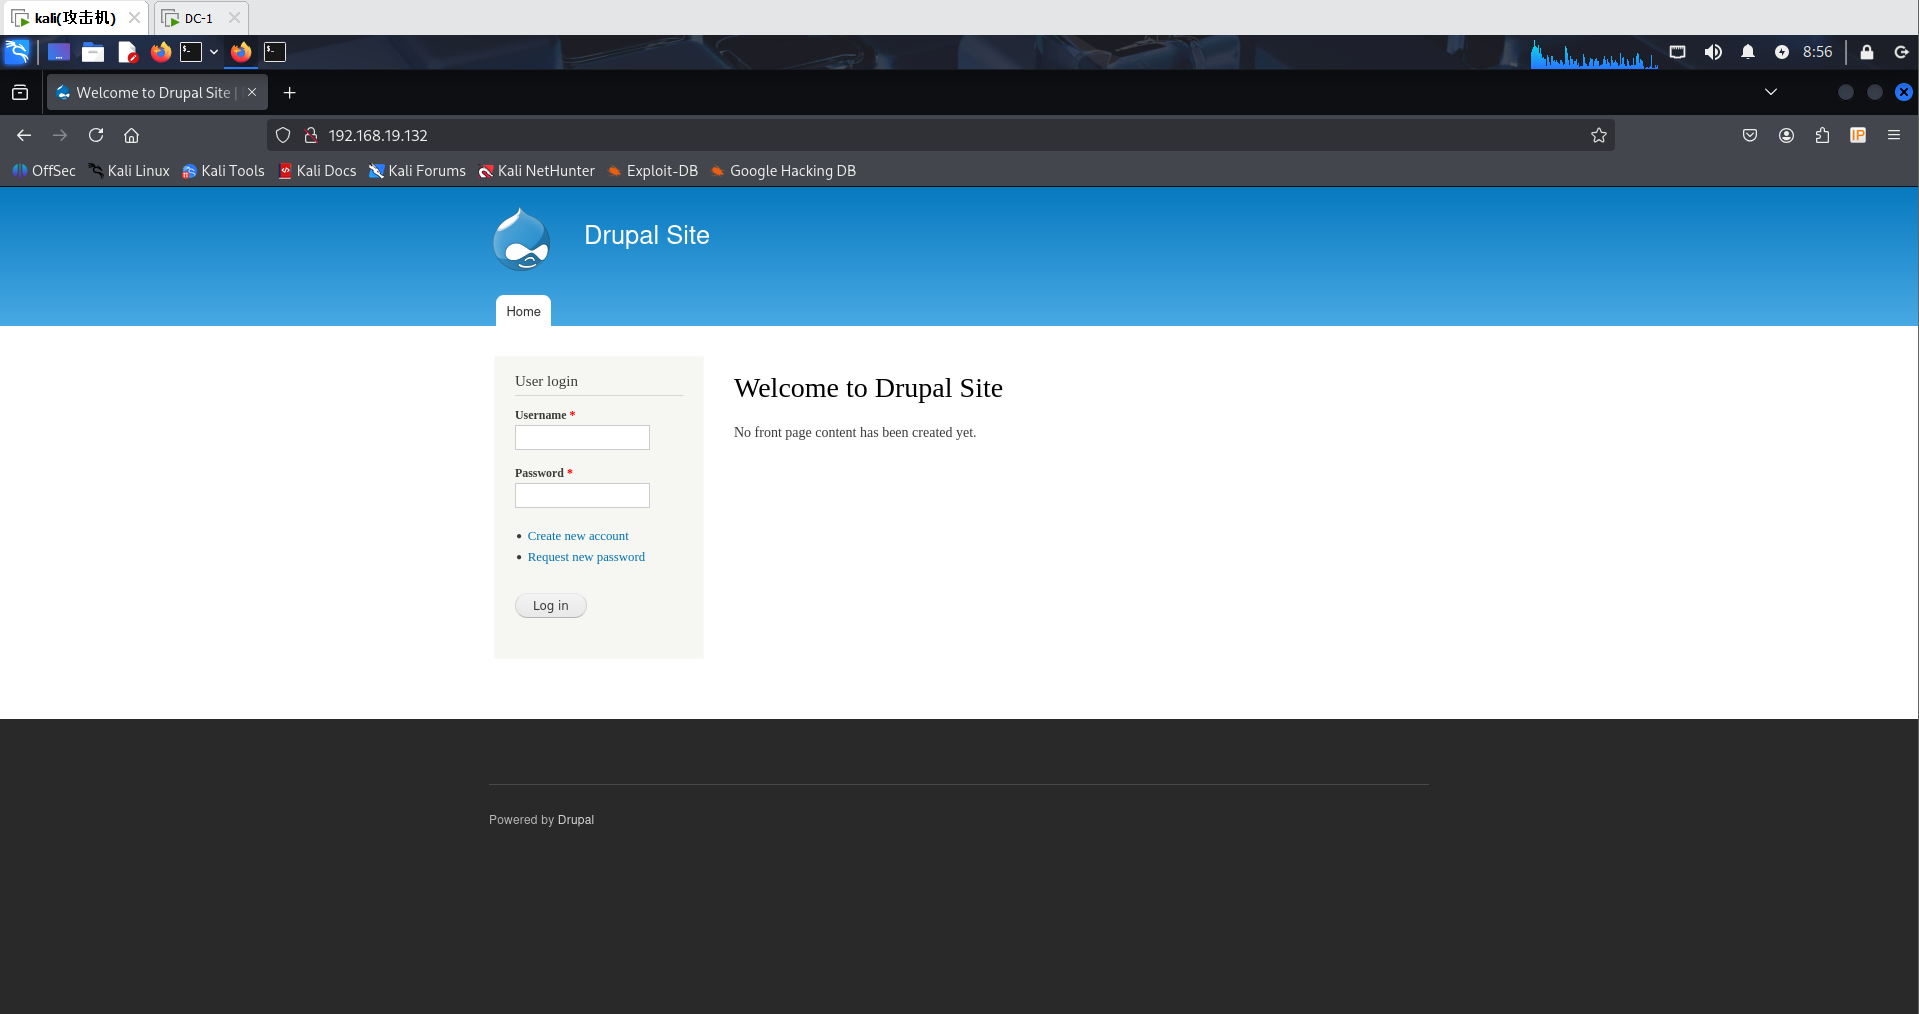Open a new browser tab
The image size is (1919, 1014).
click(290, 93)
